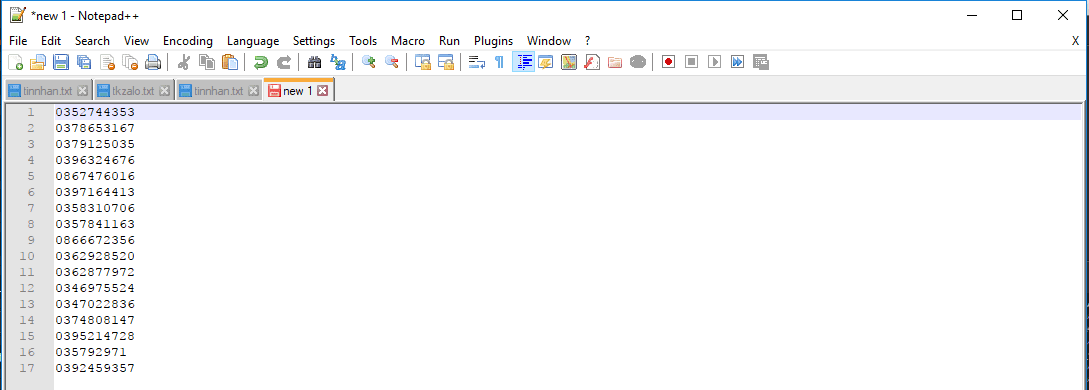Screen dimensions: 1089x390
Task: Play the recorded macro button
Action: click(x=714, y=62)
